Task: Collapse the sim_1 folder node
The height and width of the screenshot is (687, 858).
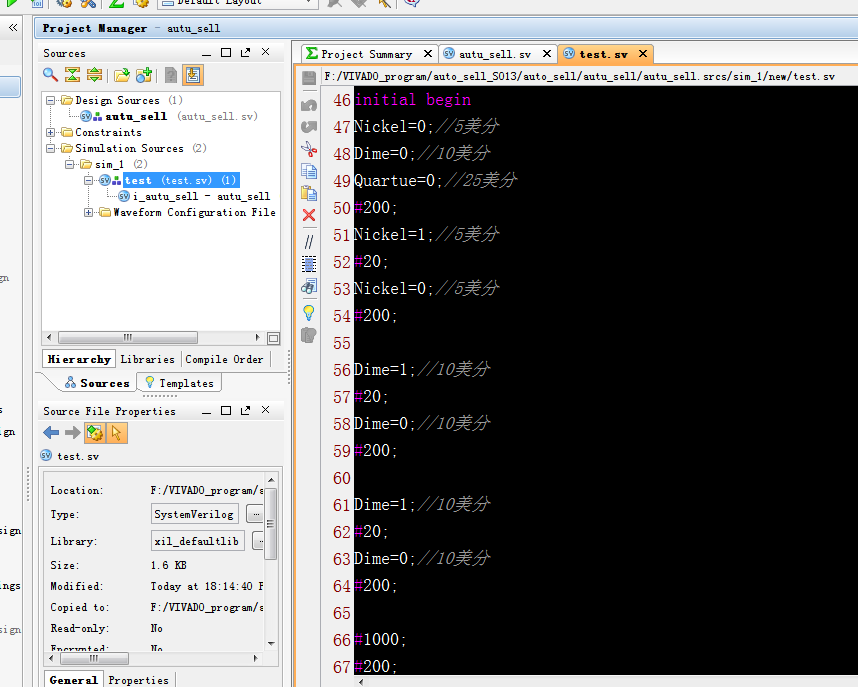Action: click(x=69, y=164)
